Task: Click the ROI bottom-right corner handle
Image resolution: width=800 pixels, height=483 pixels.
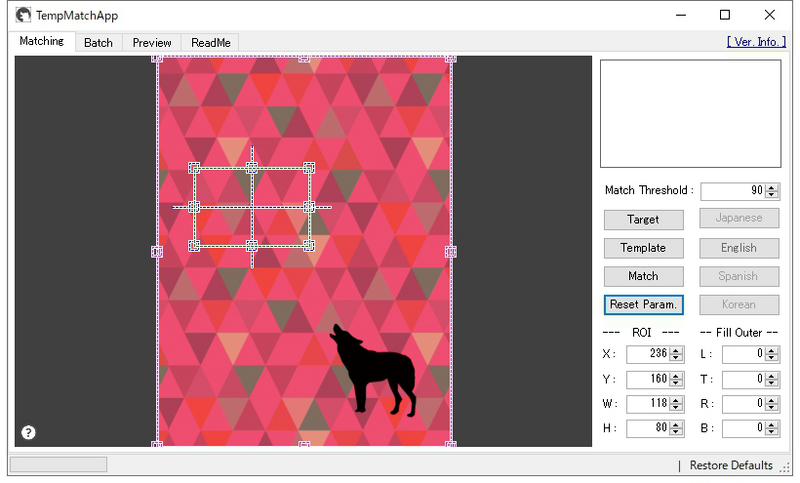Action: click(309, 245)
